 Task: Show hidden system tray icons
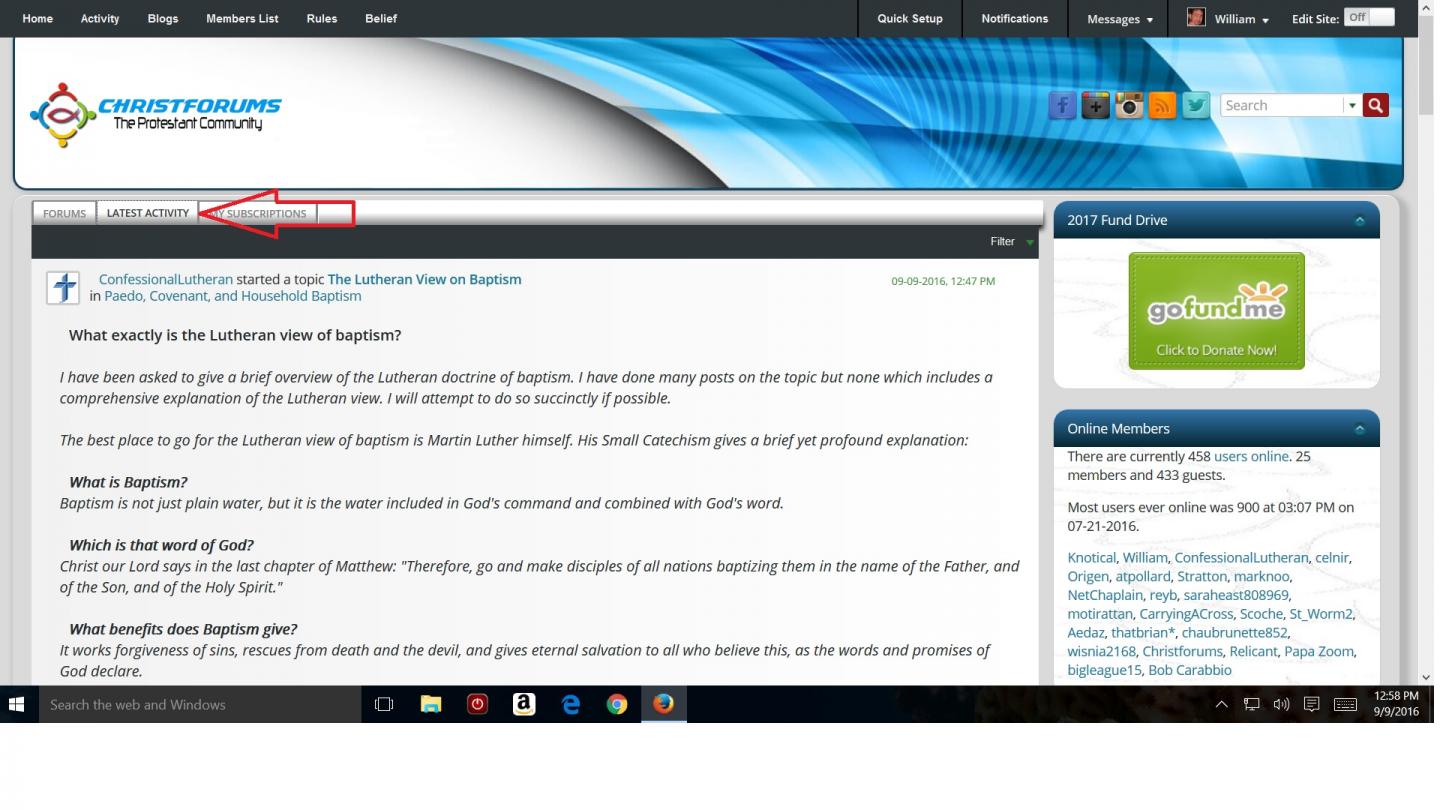coord(1221,704)
